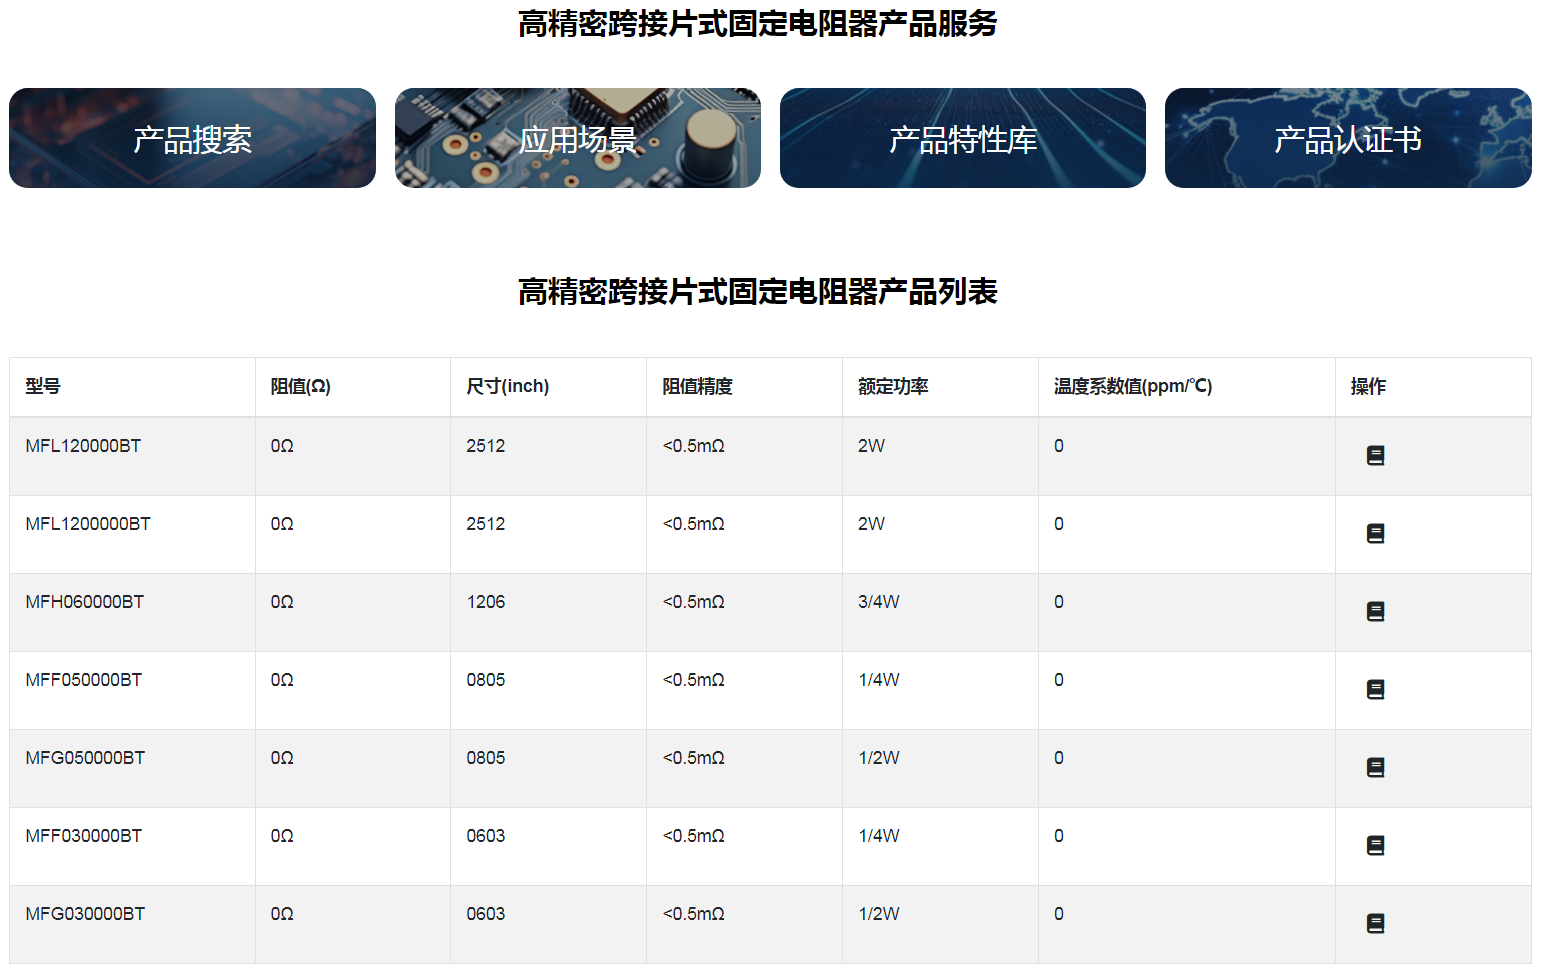Click the 额定功率 column header
This screenshot has width=1541, height=971.
(891, 386)
